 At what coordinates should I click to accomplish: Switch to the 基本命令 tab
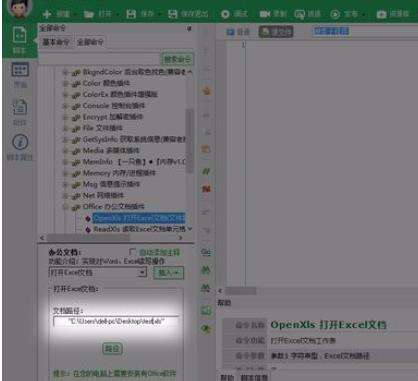click(x=56, y=42)
